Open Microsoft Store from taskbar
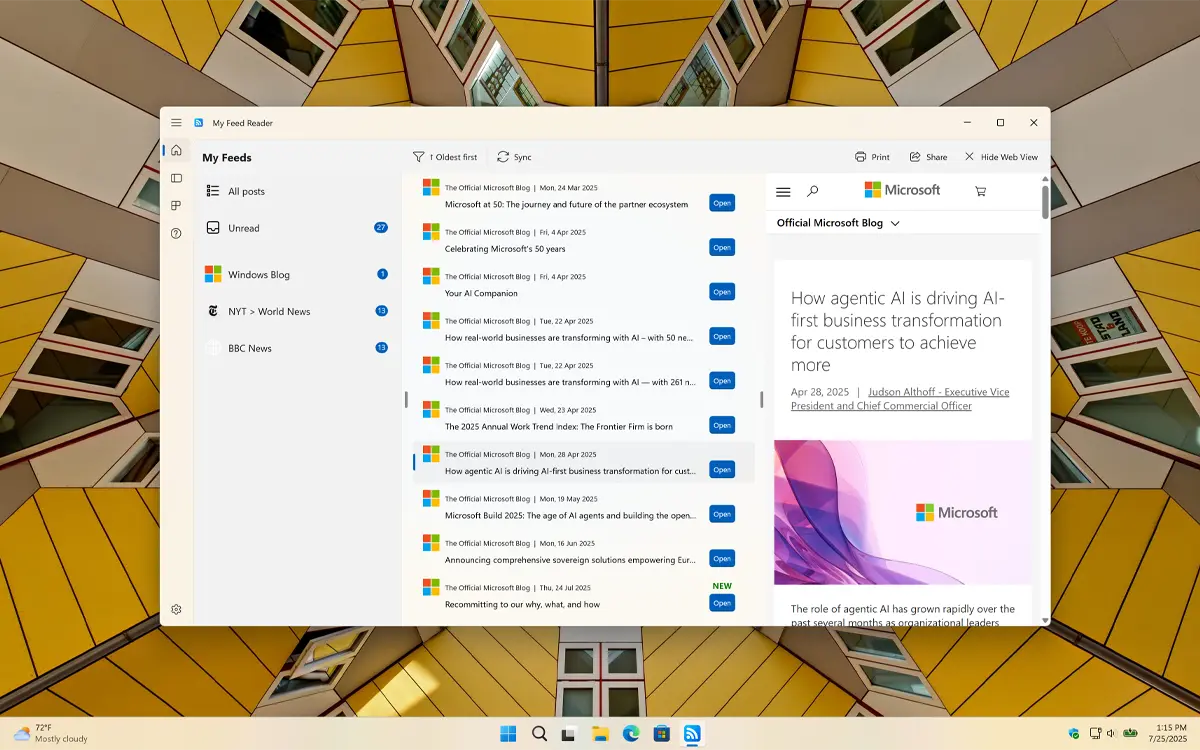This screenshot has height=750, width=1200. (x=661, y=734)
